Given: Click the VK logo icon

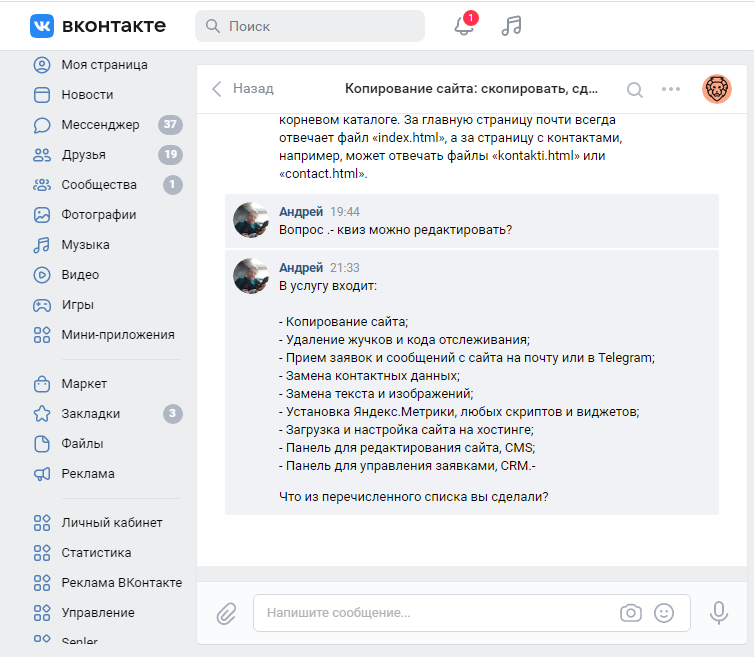Looking at the screenshot, I should [42, 25].
